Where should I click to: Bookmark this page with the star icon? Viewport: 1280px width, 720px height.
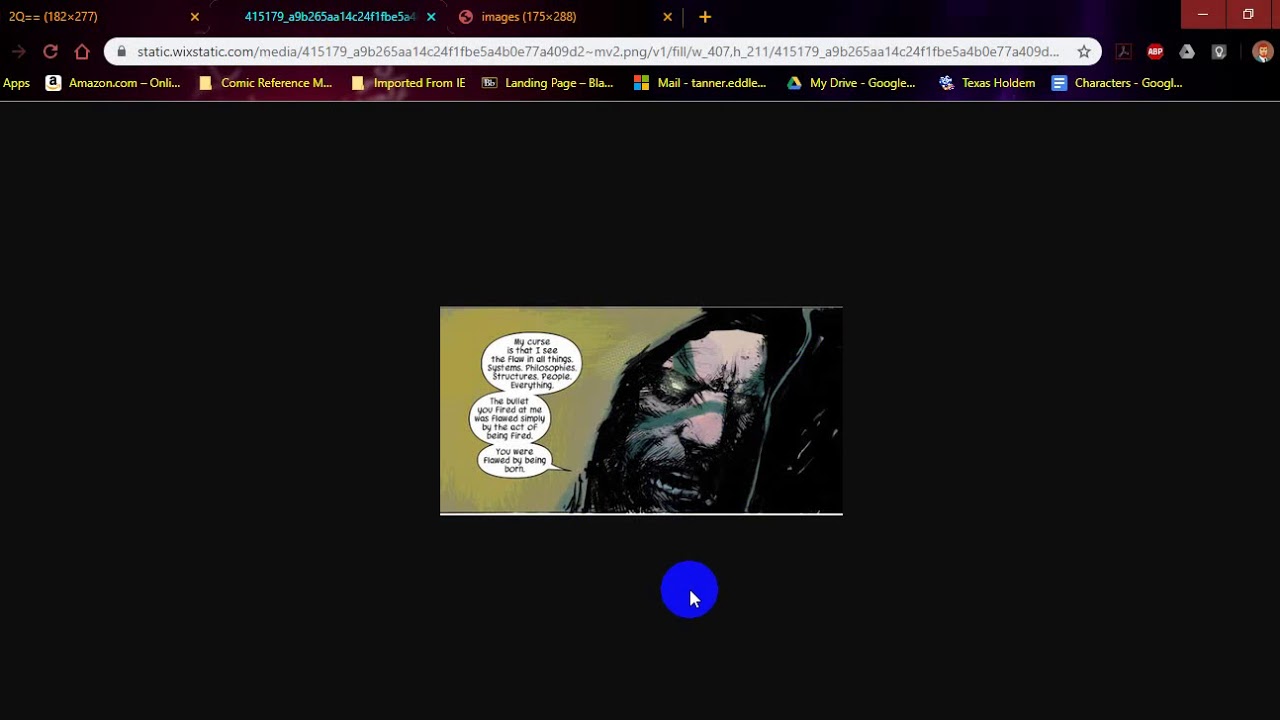pyautogui.click(x=1084, y=52)
